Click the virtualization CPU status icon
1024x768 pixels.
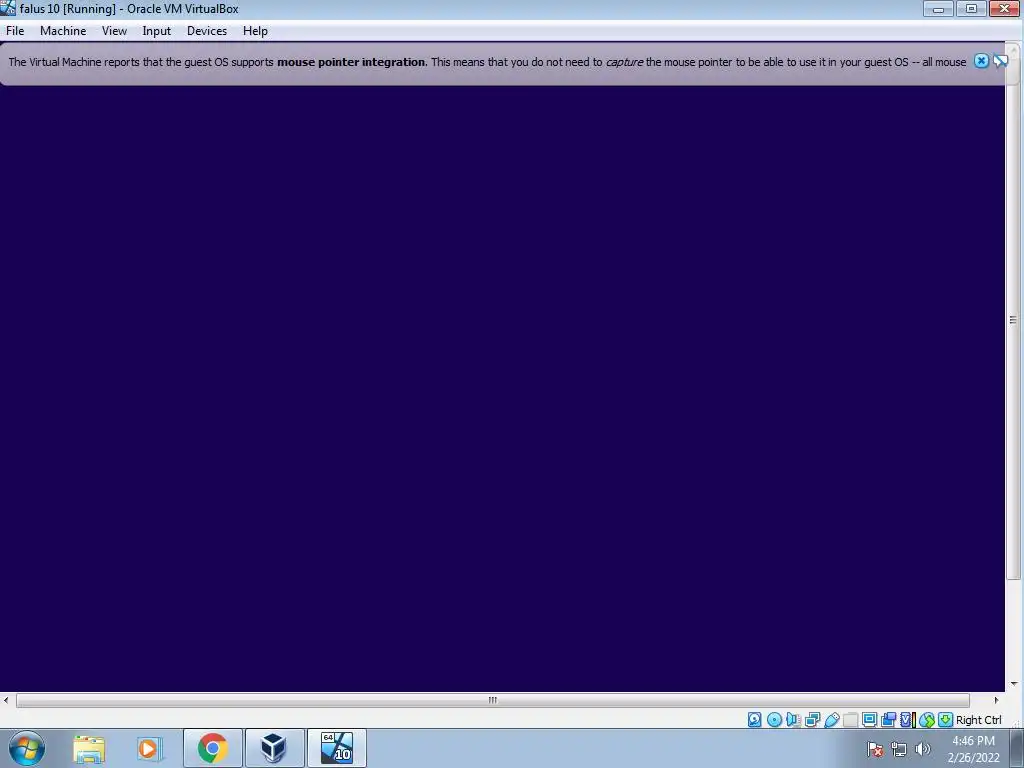click(x=908, y=720)
